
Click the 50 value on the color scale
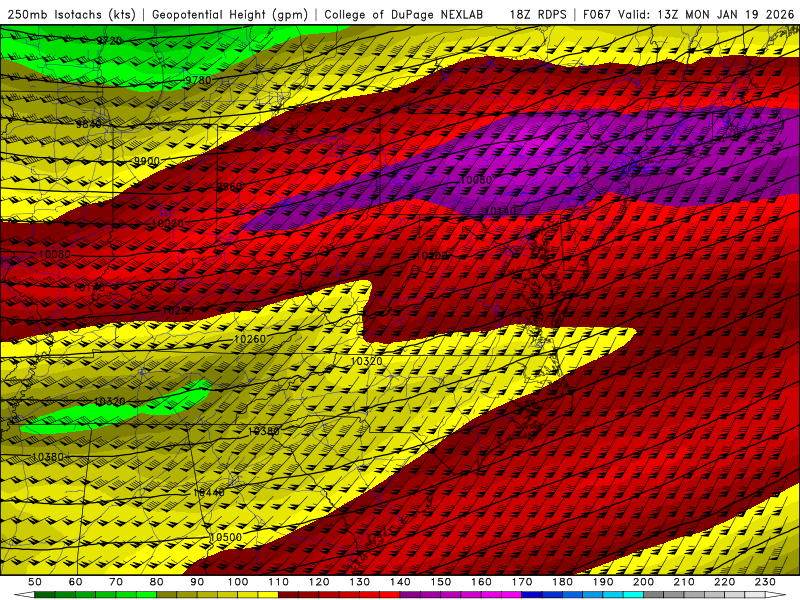(x=35, y=582)
